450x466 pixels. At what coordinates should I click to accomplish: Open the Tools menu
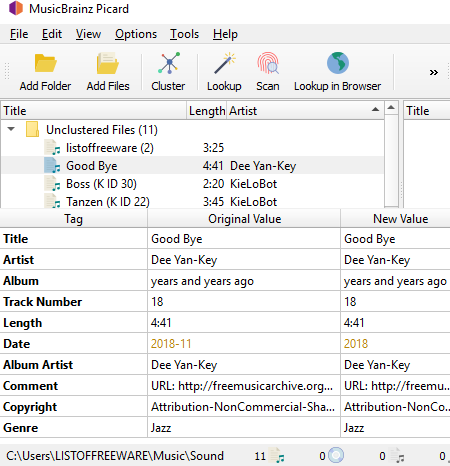click(184, 34)
